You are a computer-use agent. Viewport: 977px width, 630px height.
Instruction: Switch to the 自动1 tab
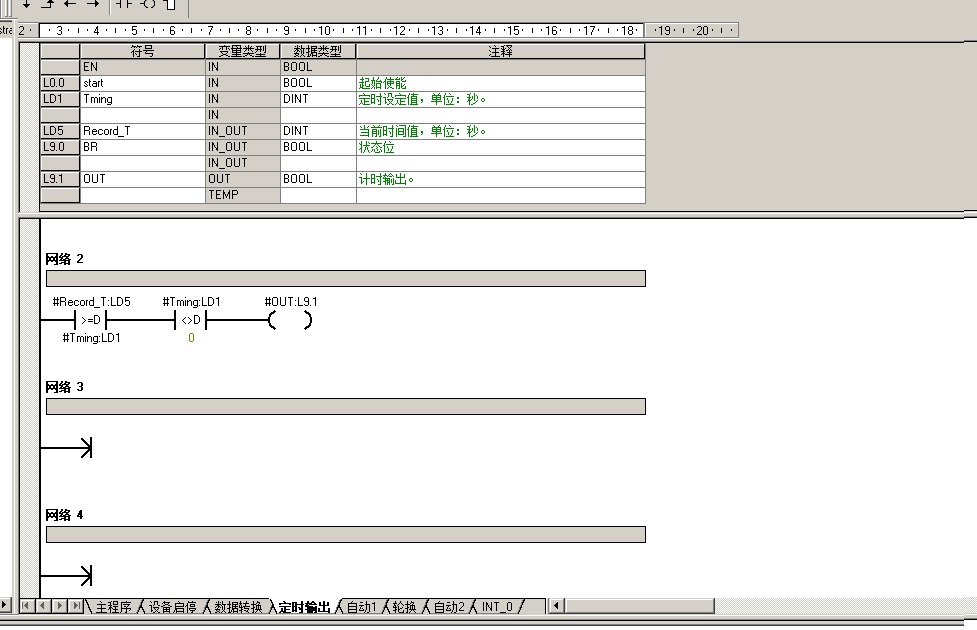click(361, 606)
